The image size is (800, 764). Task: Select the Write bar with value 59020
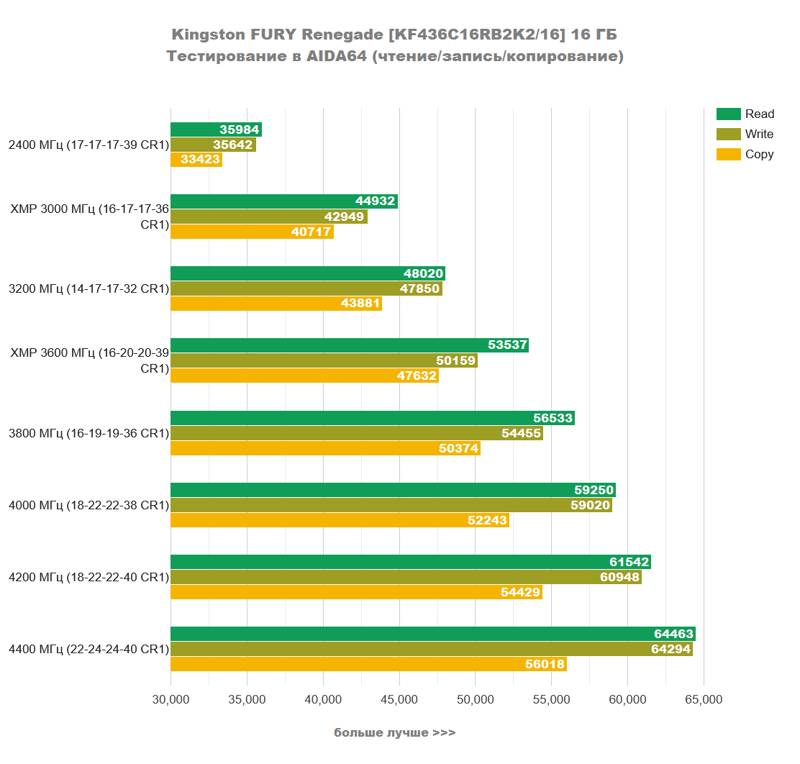coord(391,505)
